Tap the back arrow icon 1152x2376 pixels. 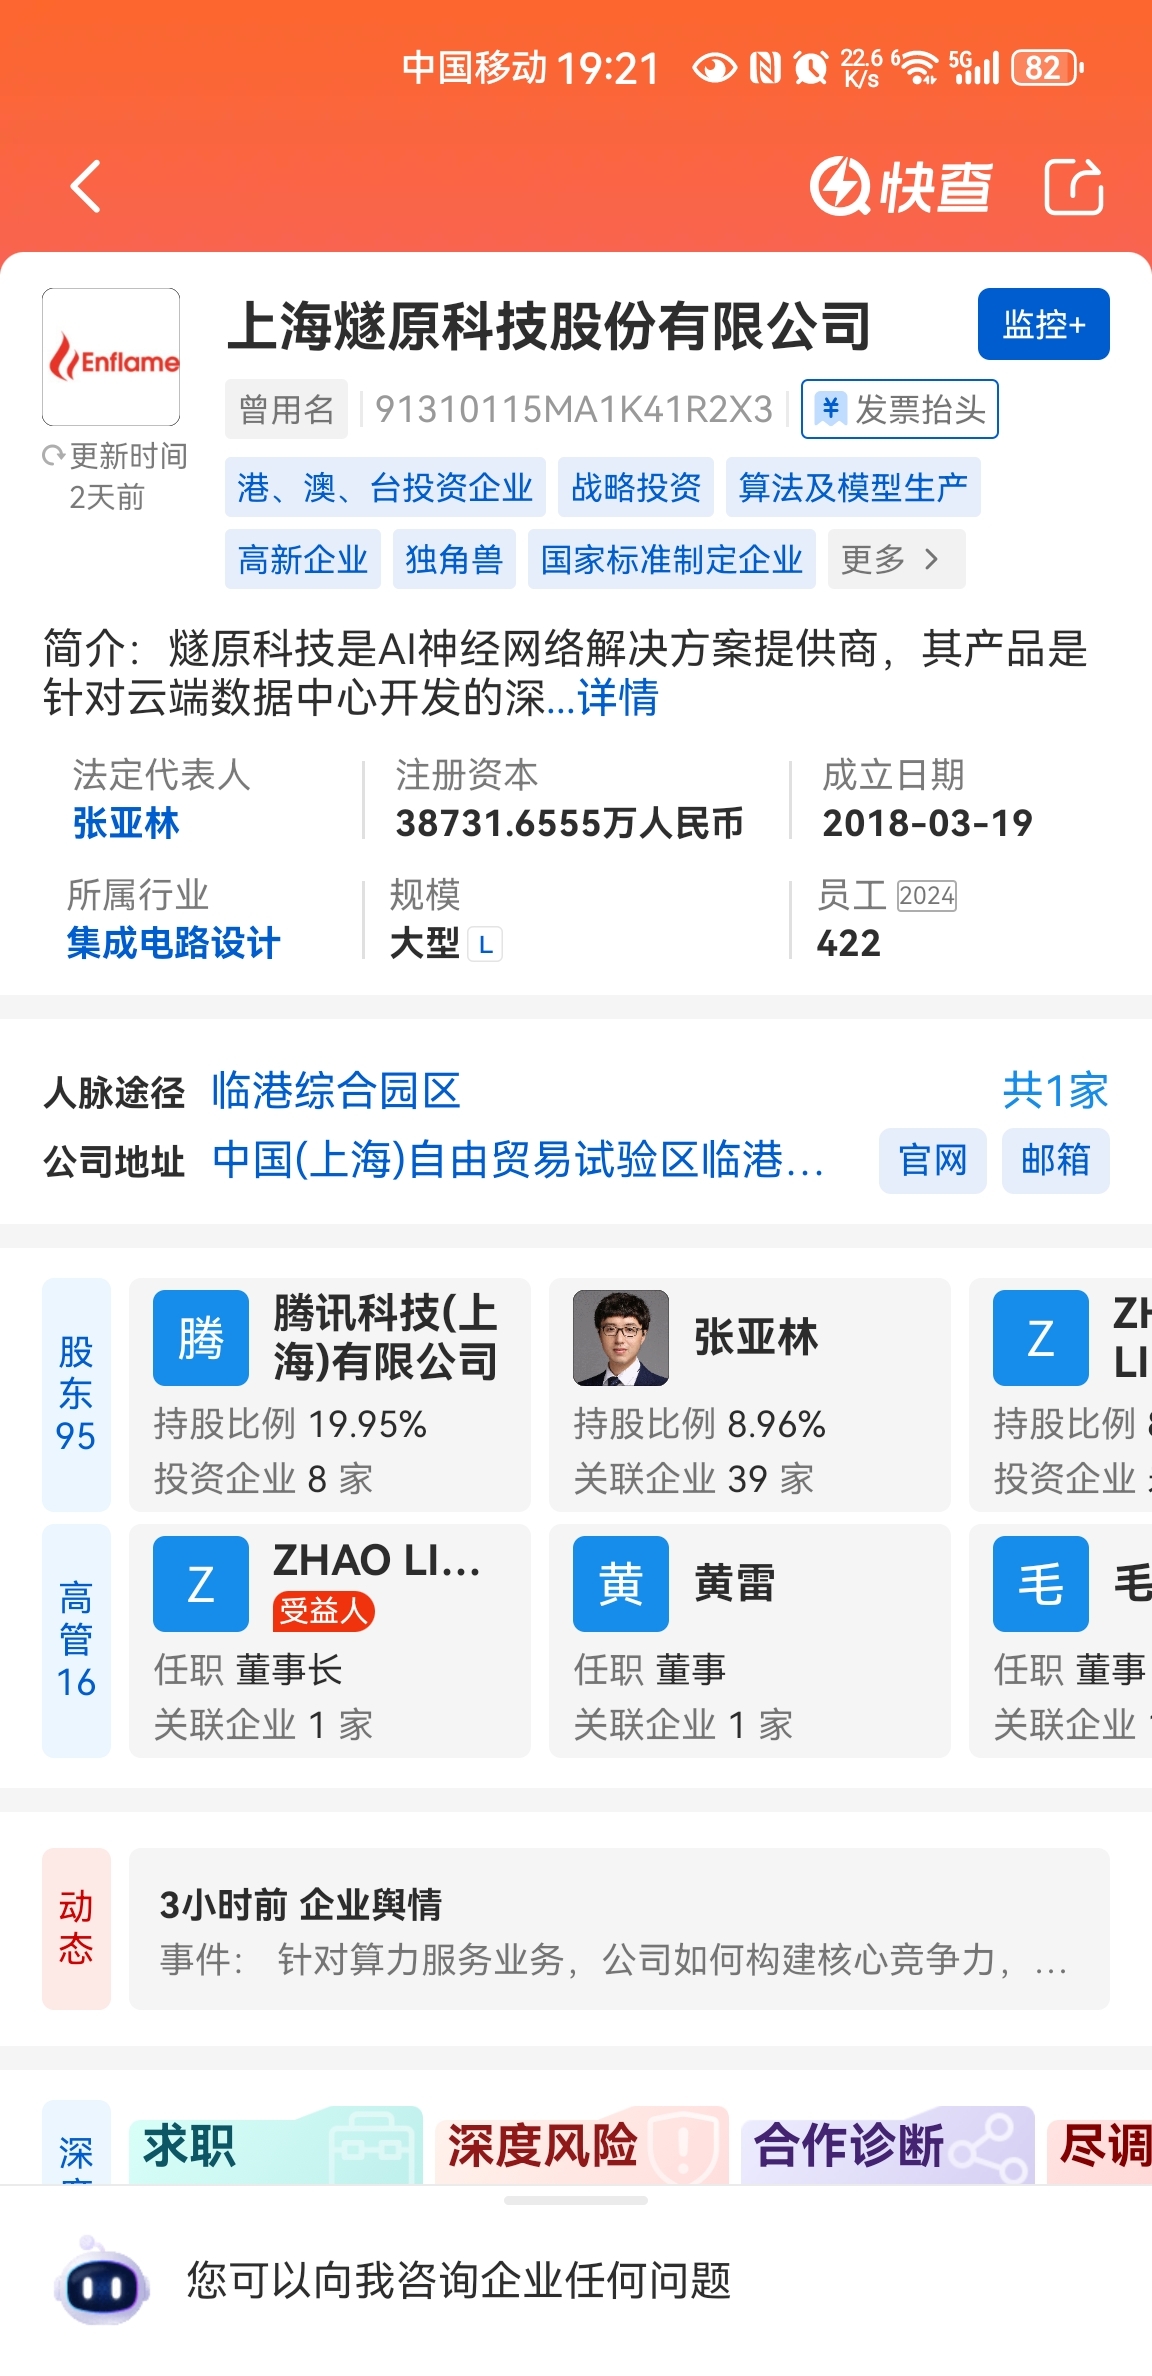point(86,186)
